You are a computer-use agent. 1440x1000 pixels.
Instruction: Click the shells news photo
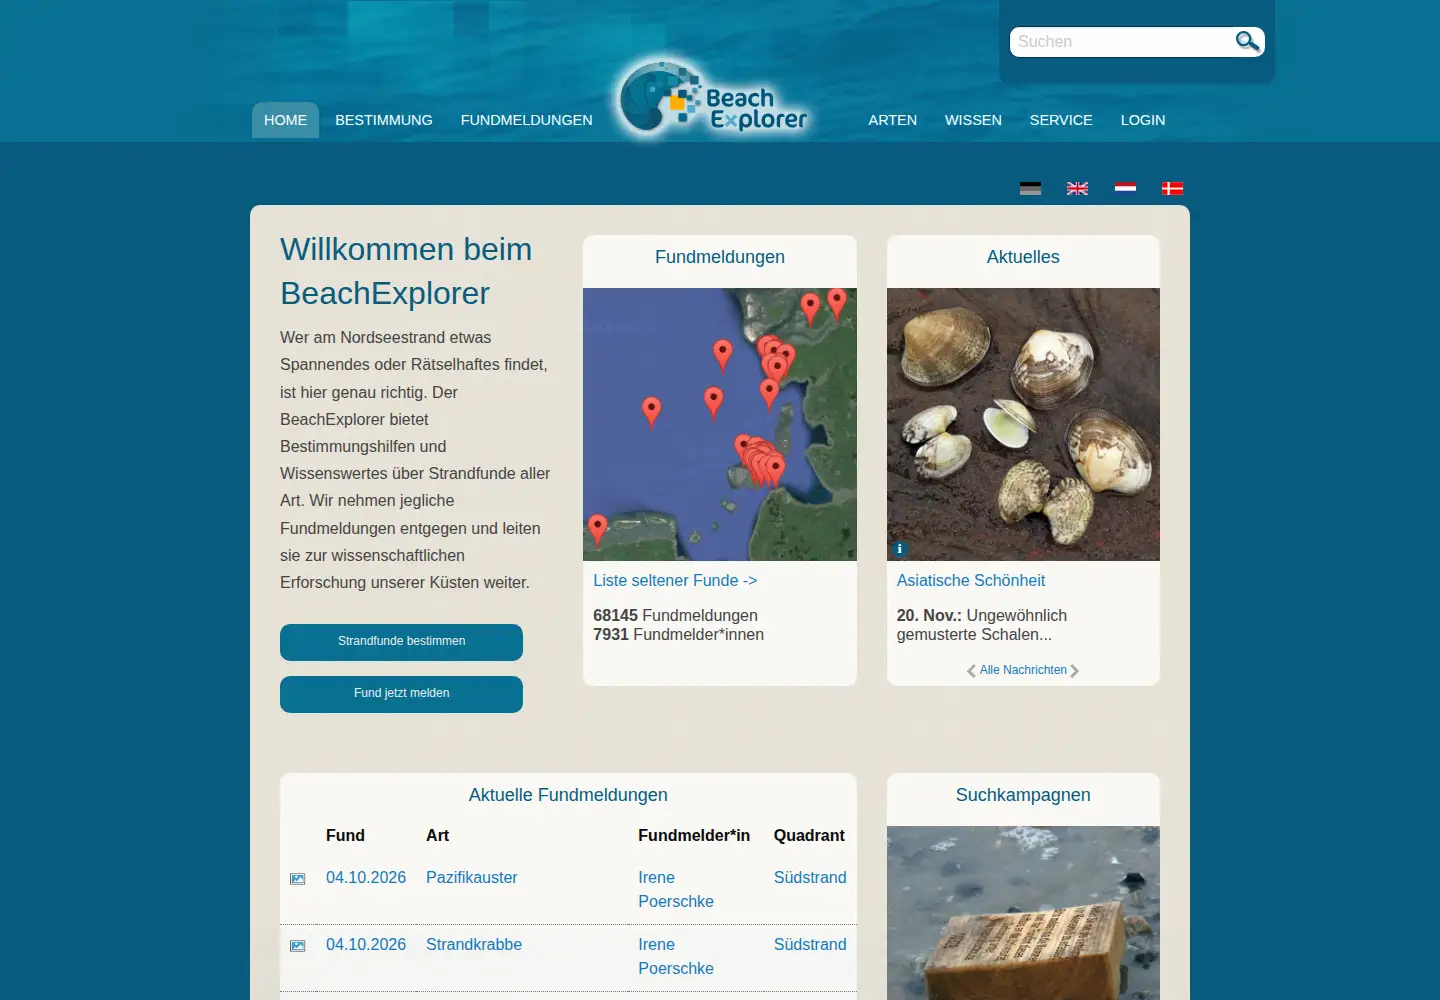coord(1023,424)
